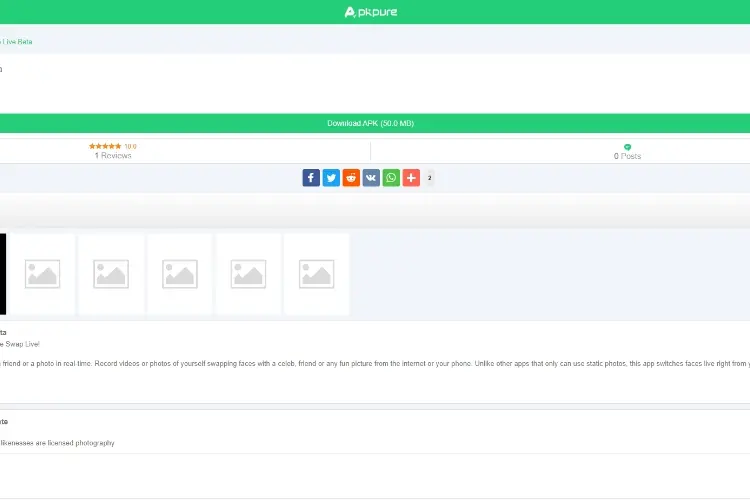The height and width of the screenshot is (500, 750).
Task: Click the description paragraph about swapping faces
Action: tap(375, 364)
